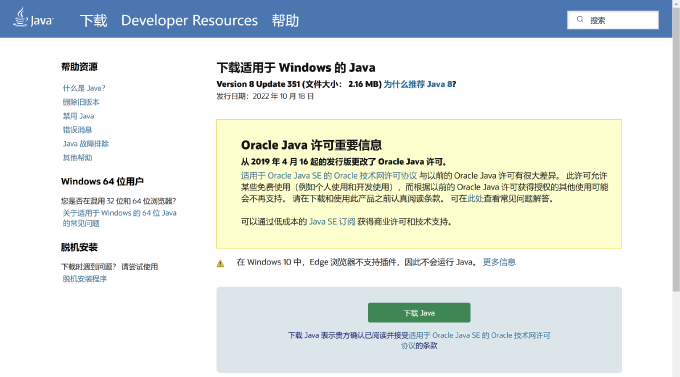Open the Java 故障排除 link
680x377 pixels.
[86, 144]
